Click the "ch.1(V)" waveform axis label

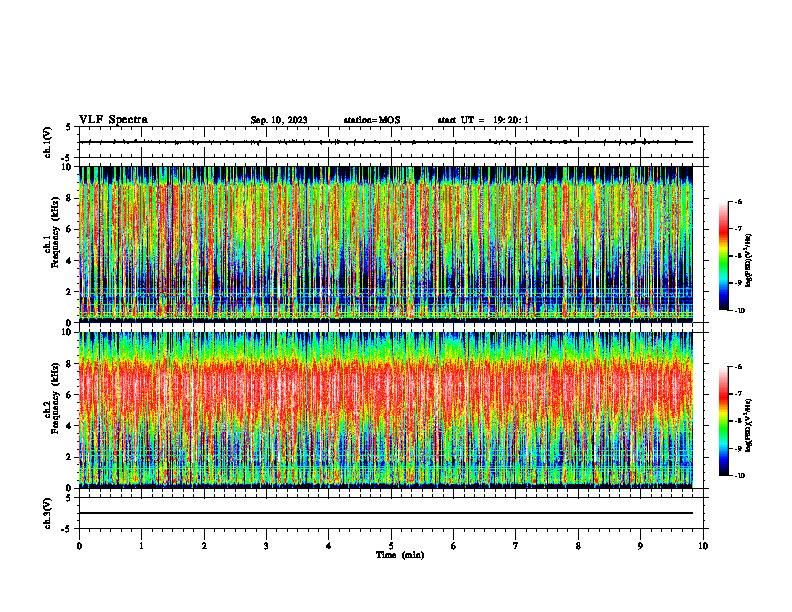click(x=48, y=142)
